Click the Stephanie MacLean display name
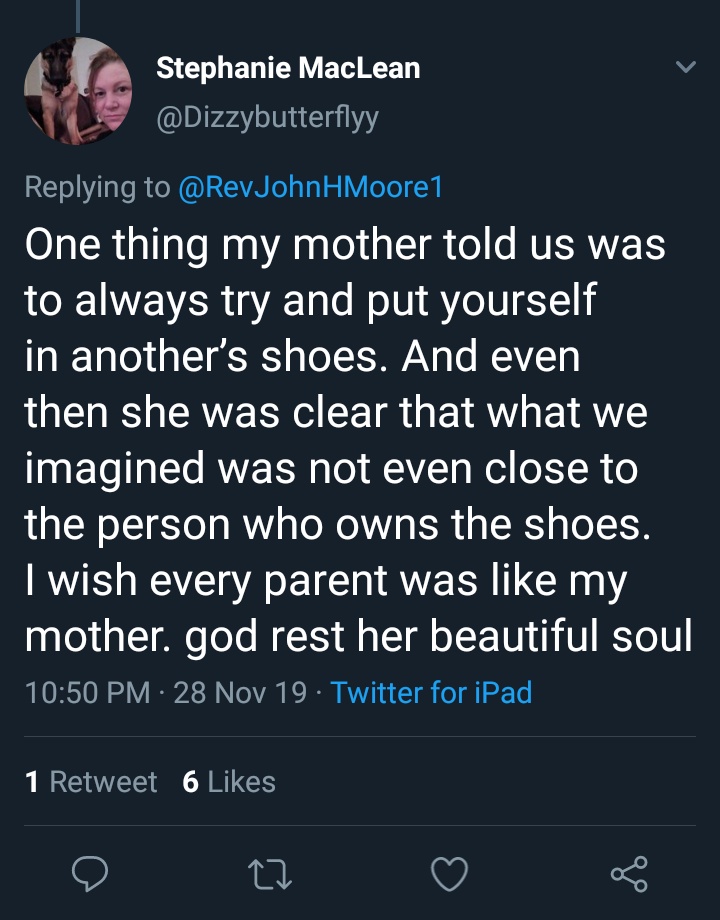720x920 pixels. (x=288, y=68)
